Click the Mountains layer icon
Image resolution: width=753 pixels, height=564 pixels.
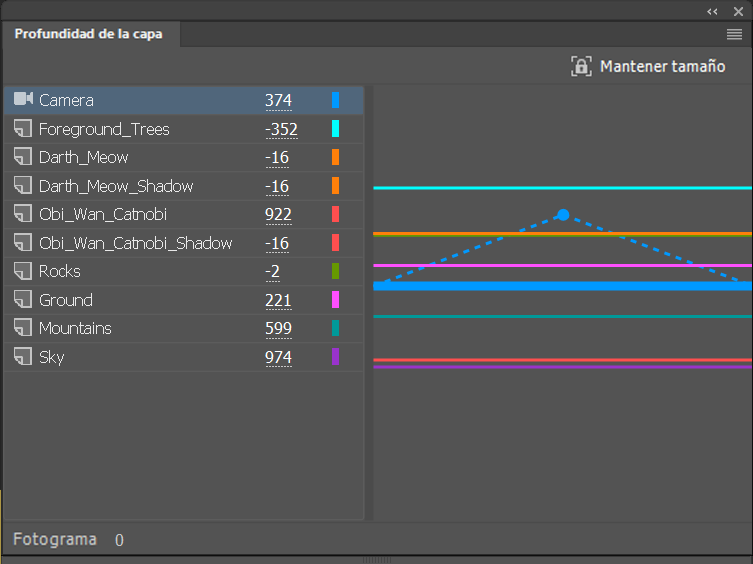click(23, 328)
